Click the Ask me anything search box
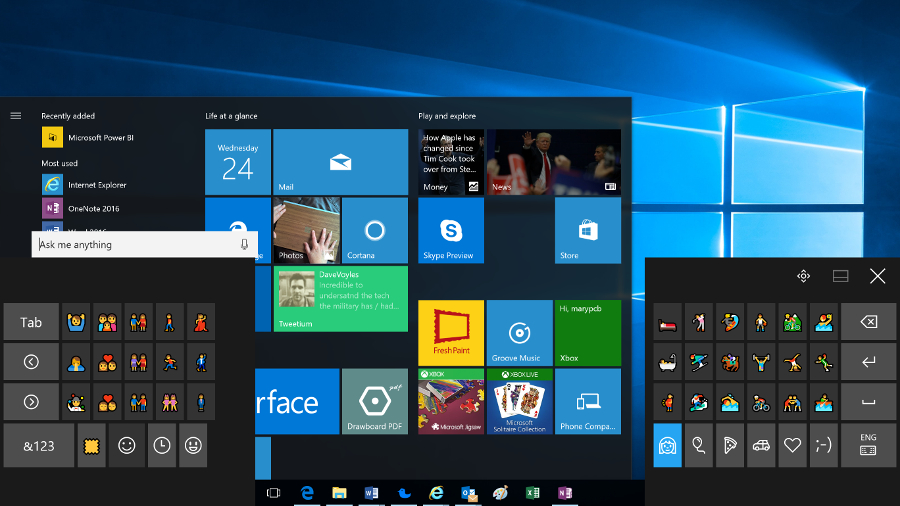 pyautogui.click(x=144, y=244)
